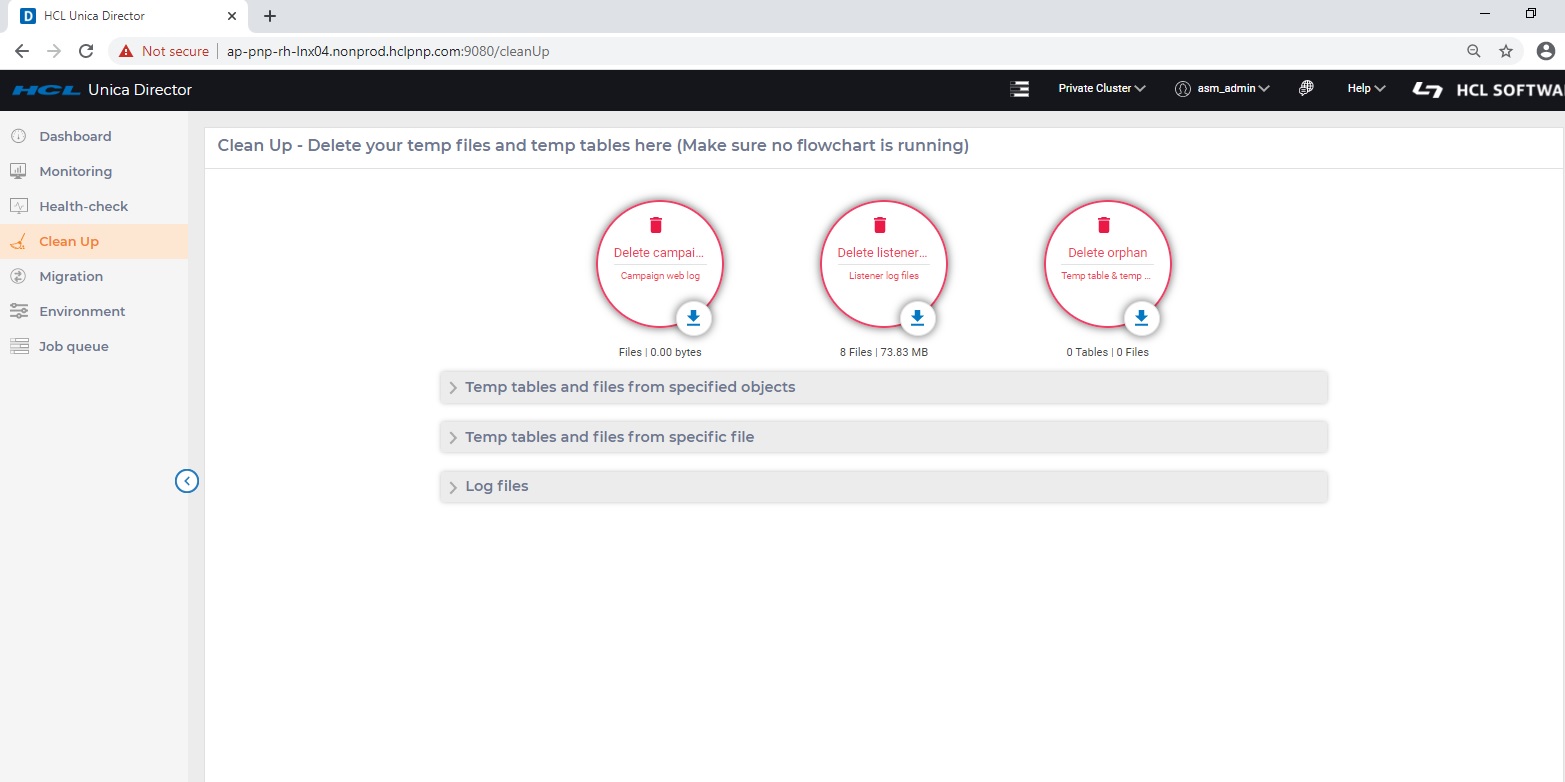This screenshot has width=1565, height=782.
Task: Click the Delete campaign label
Action: tap(659, 253)
